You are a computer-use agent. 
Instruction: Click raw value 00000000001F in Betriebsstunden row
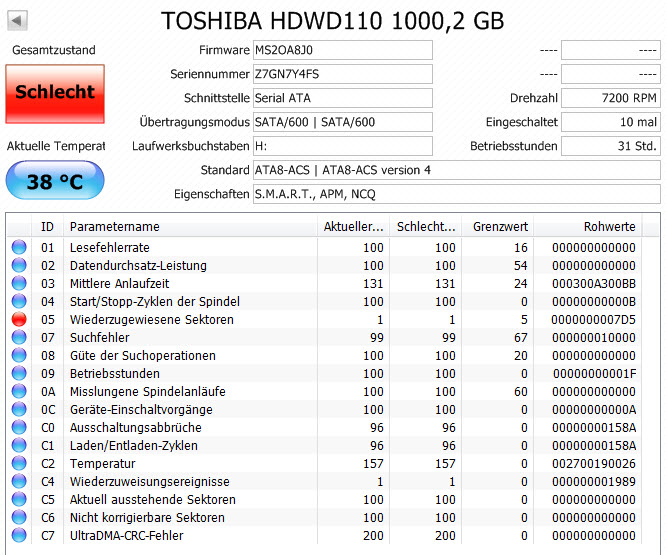coord(594,373)
